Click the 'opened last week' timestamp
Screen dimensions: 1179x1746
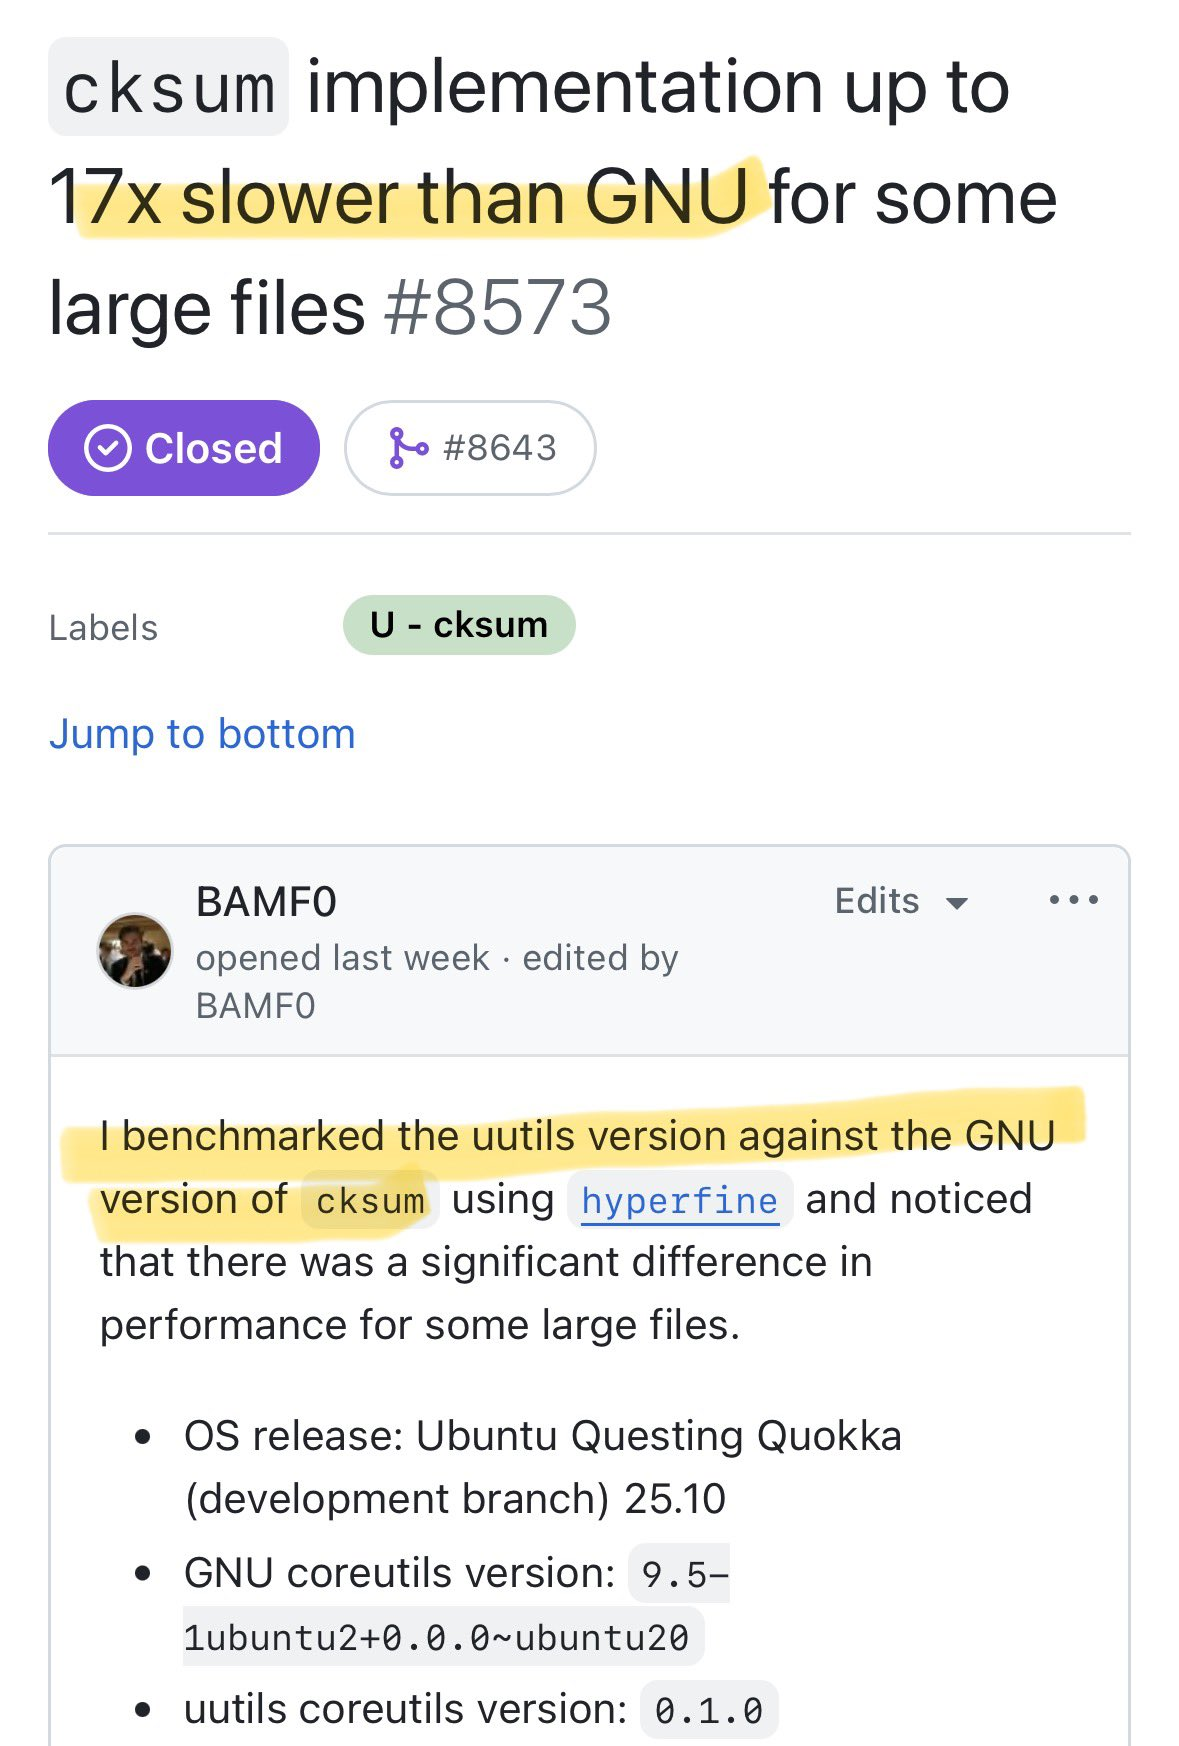(x=343, y=958)
